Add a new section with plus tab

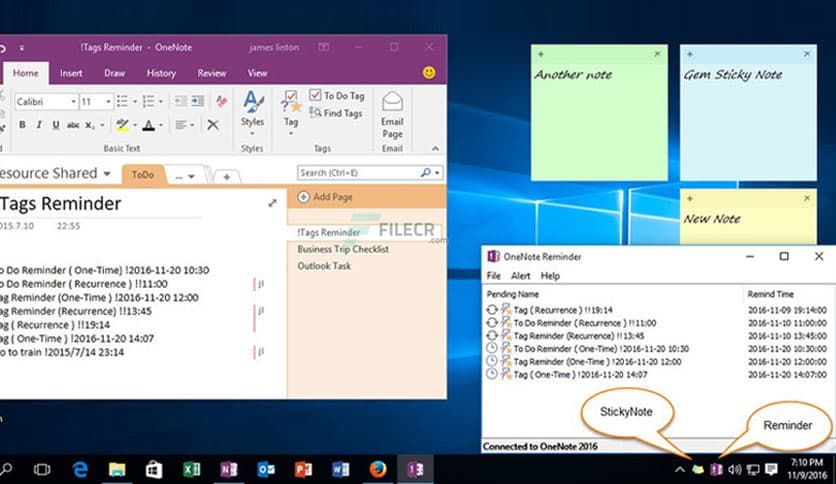pos(227,176)
